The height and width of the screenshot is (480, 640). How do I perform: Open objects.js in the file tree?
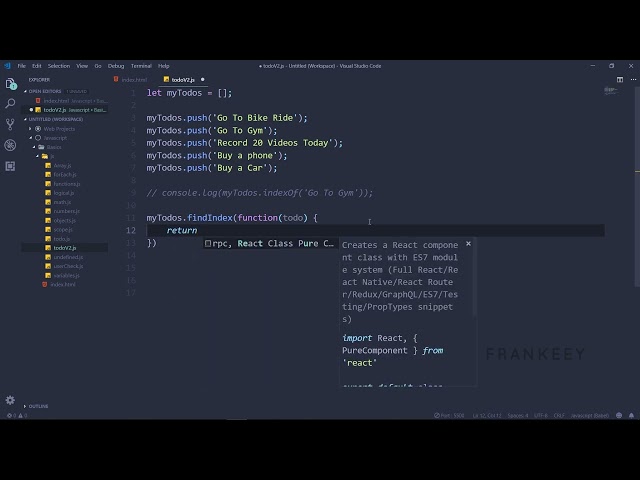point(64,220)
